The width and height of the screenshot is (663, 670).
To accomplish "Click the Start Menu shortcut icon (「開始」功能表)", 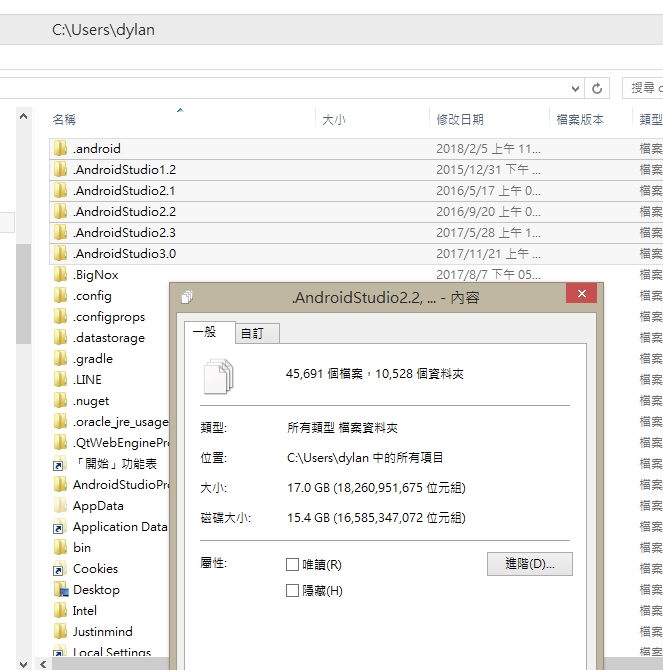I will coord(59,464).
